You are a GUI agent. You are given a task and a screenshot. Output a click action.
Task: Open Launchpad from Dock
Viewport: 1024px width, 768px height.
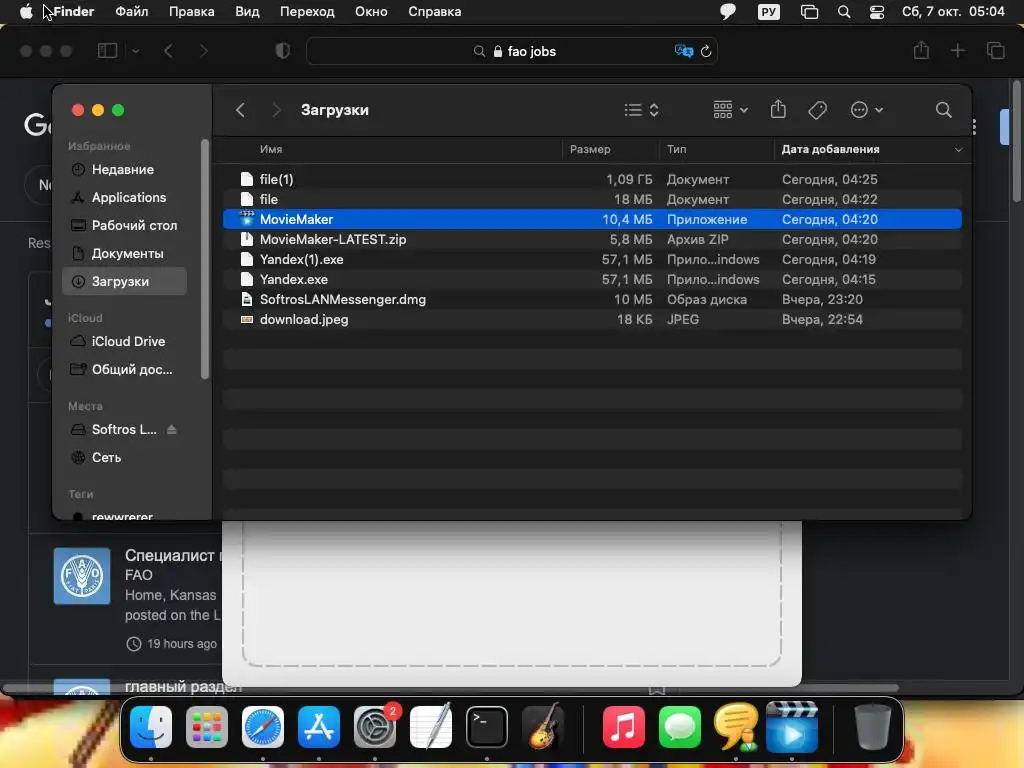coord(207,727)
